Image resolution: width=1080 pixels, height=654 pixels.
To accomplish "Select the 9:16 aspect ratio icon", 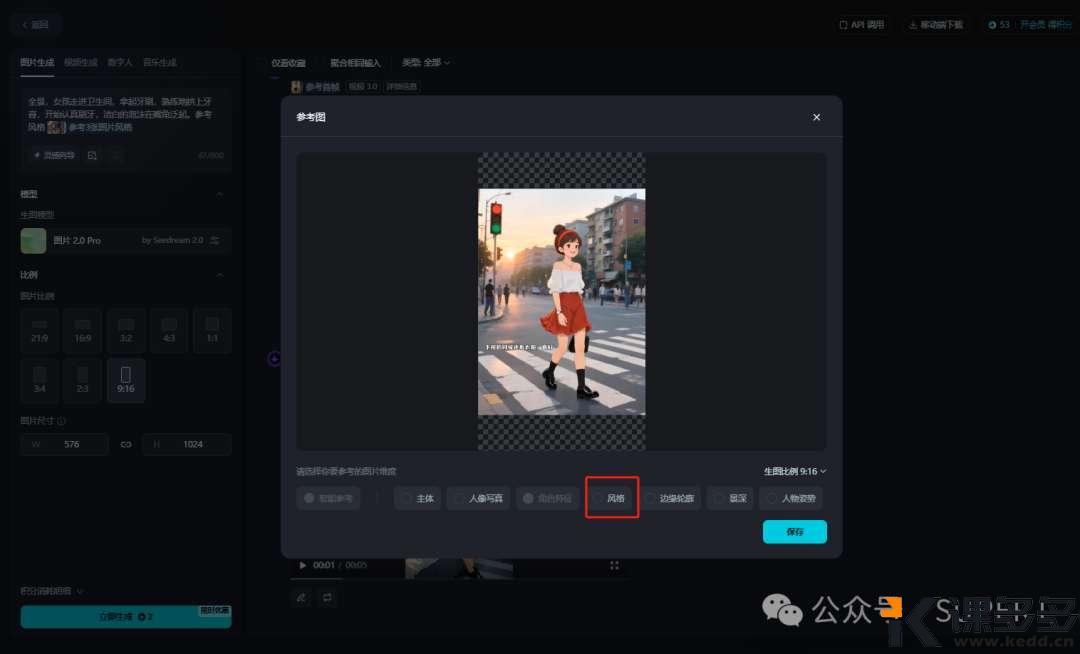I will [125, 380].
